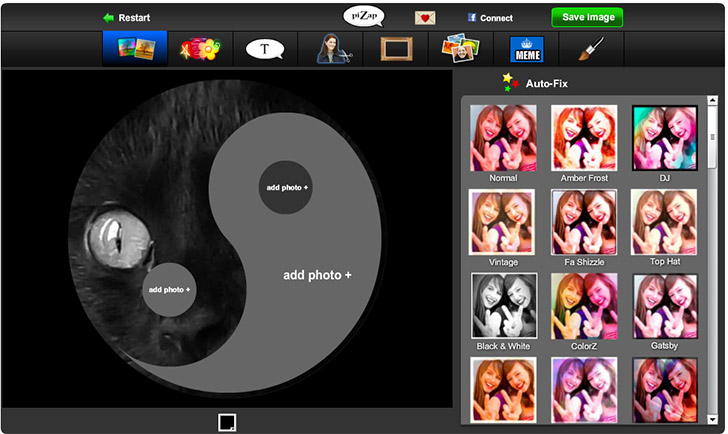Click the Save Image button

coord(587,17)
